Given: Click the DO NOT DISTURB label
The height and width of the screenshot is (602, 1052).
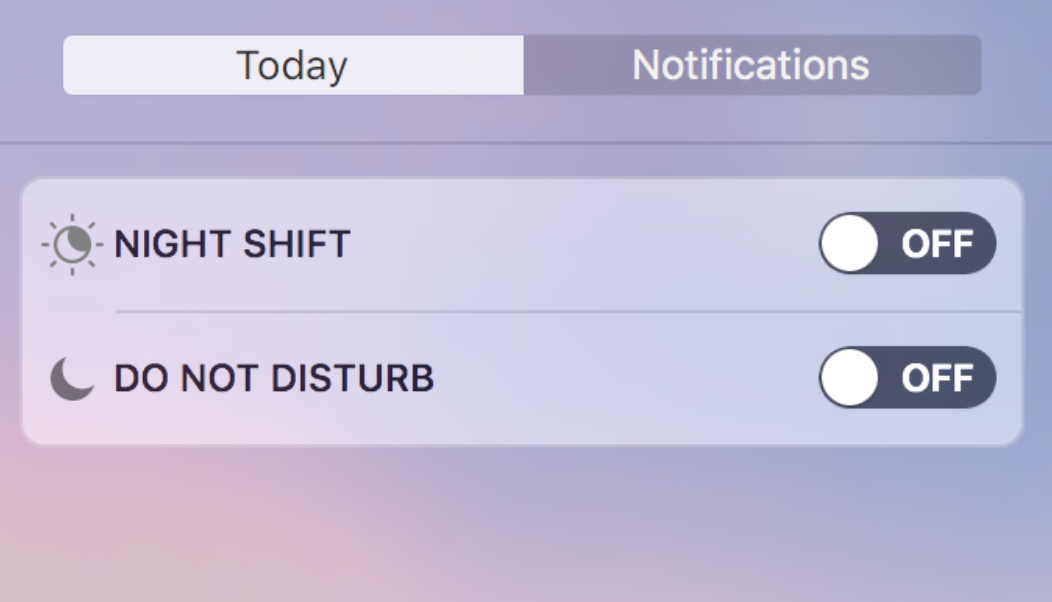Looking at the screenshot, I should click(274, 379).
